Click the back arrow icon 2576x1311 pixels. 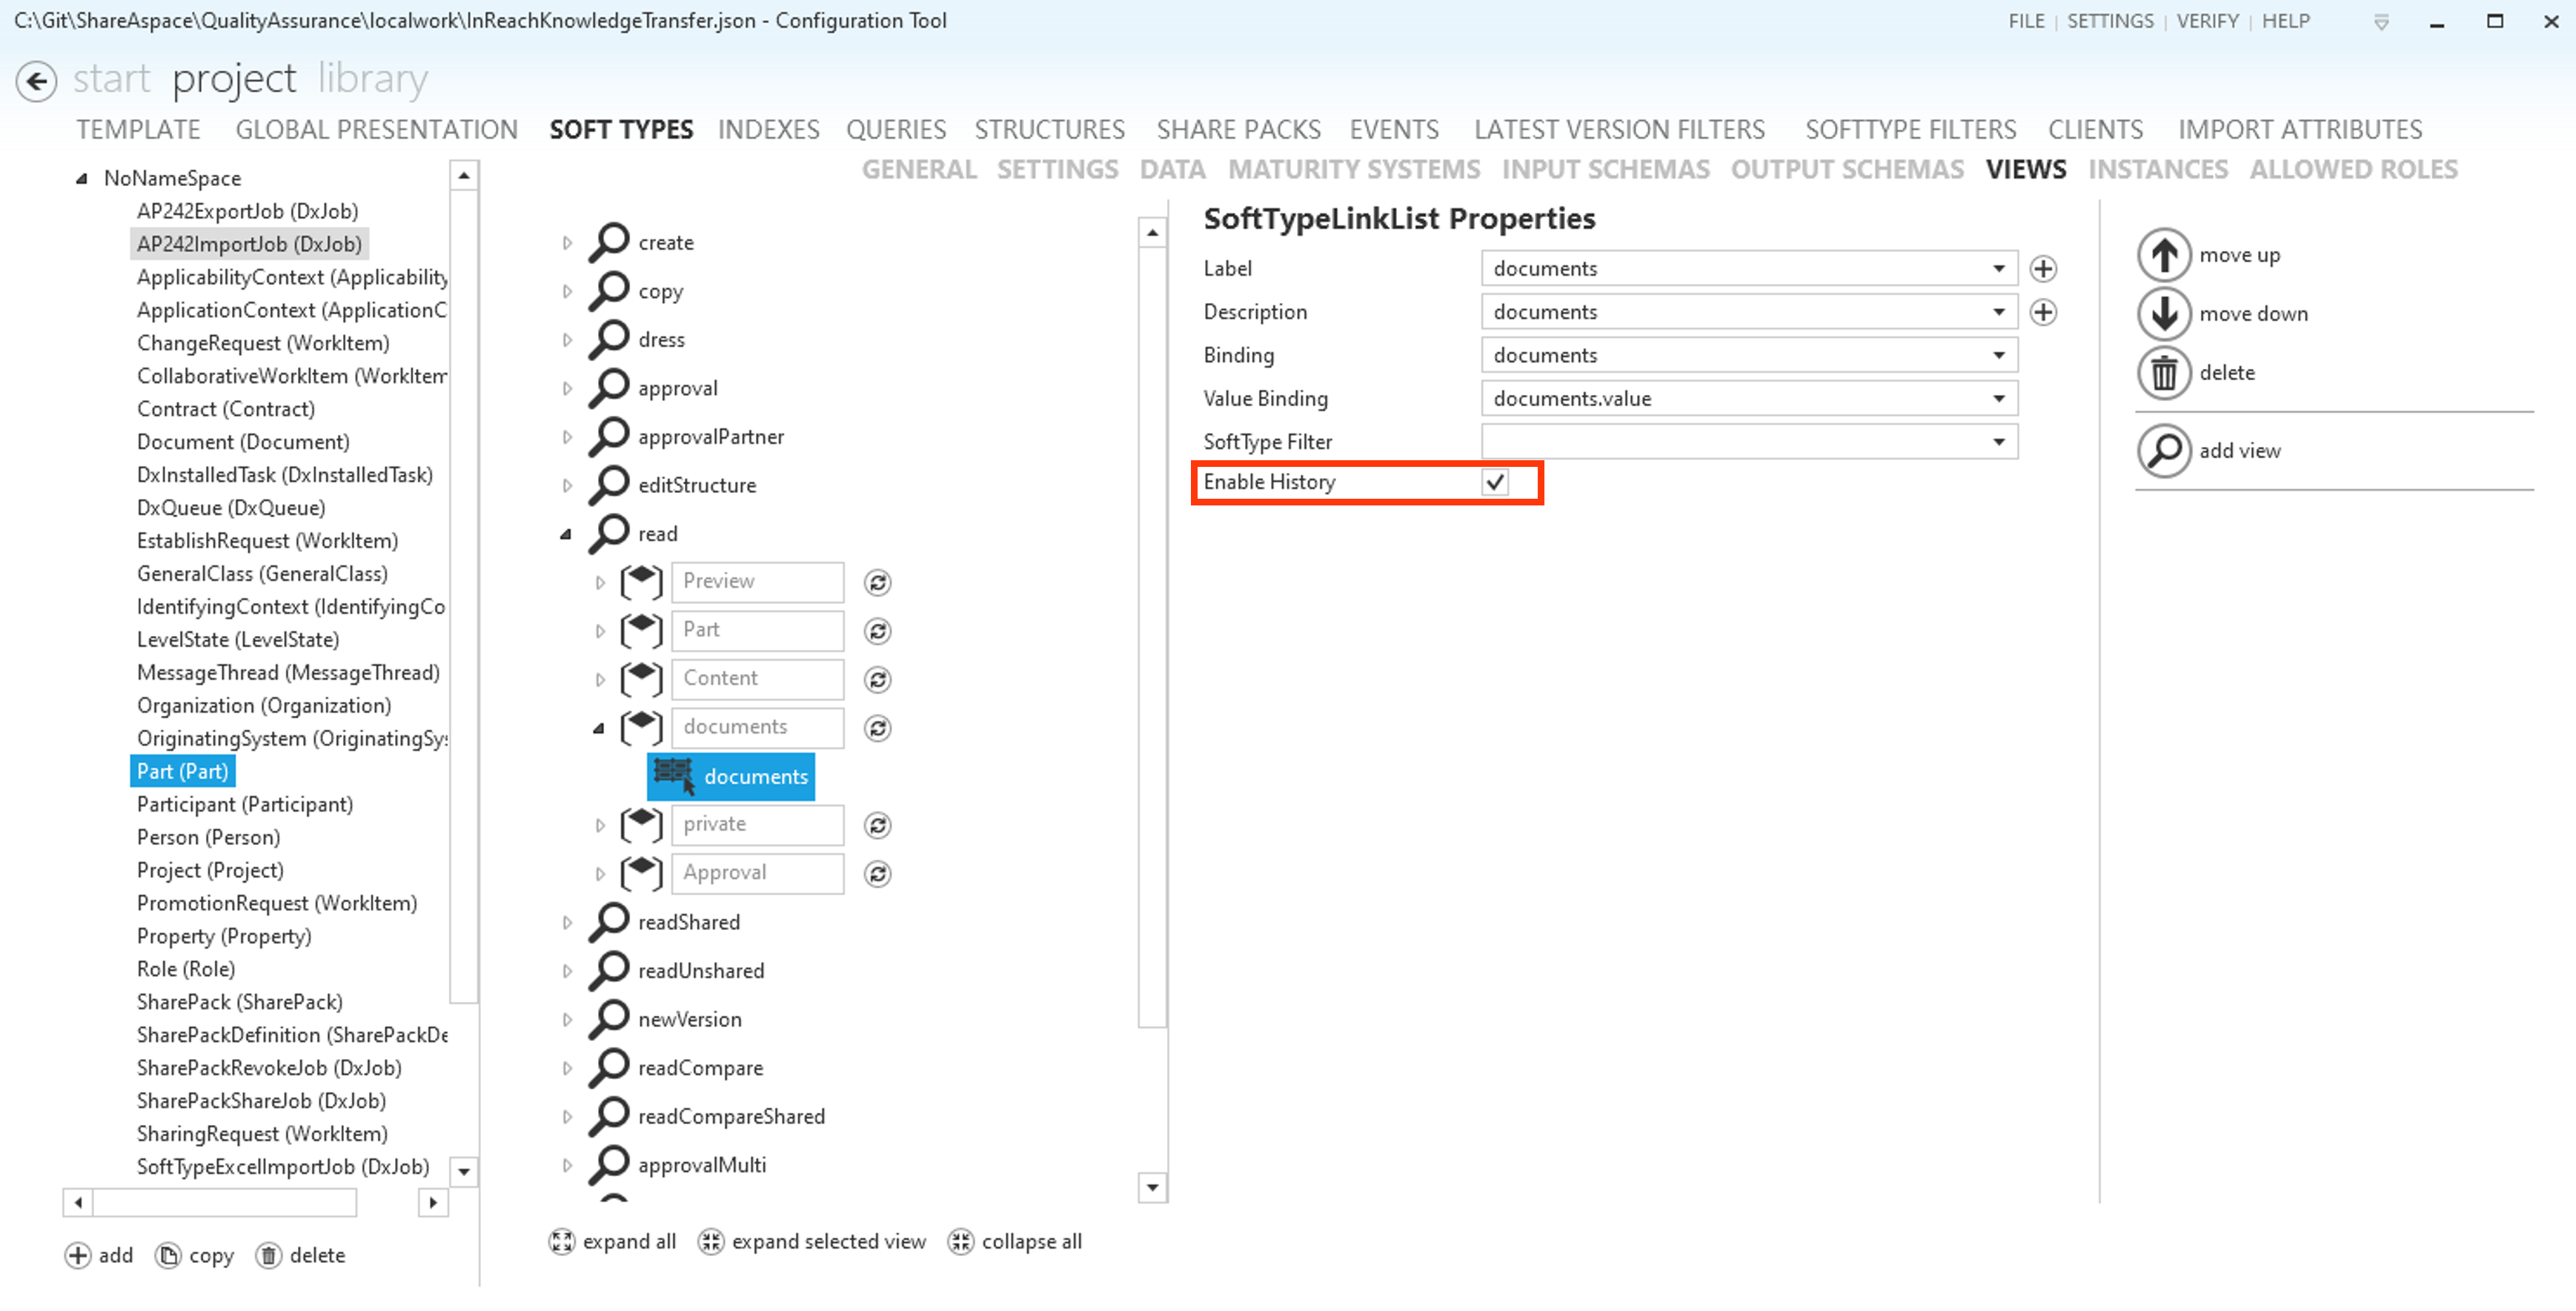[37, 81]
